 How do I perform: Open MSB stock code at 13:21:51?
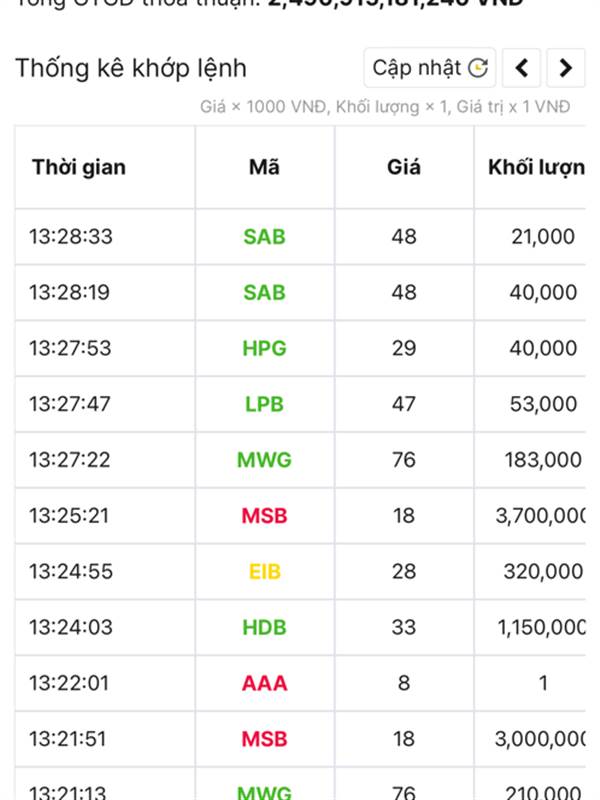(264, 739)
